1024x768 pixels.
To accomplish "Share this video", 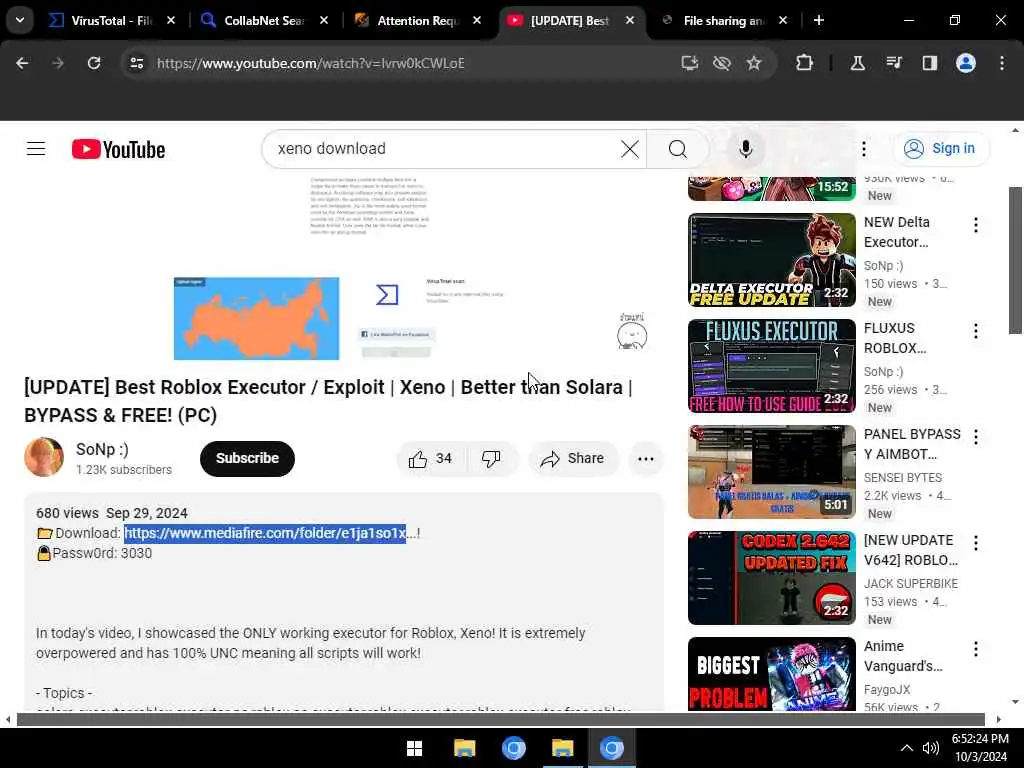I will click(x=573, y=458).
